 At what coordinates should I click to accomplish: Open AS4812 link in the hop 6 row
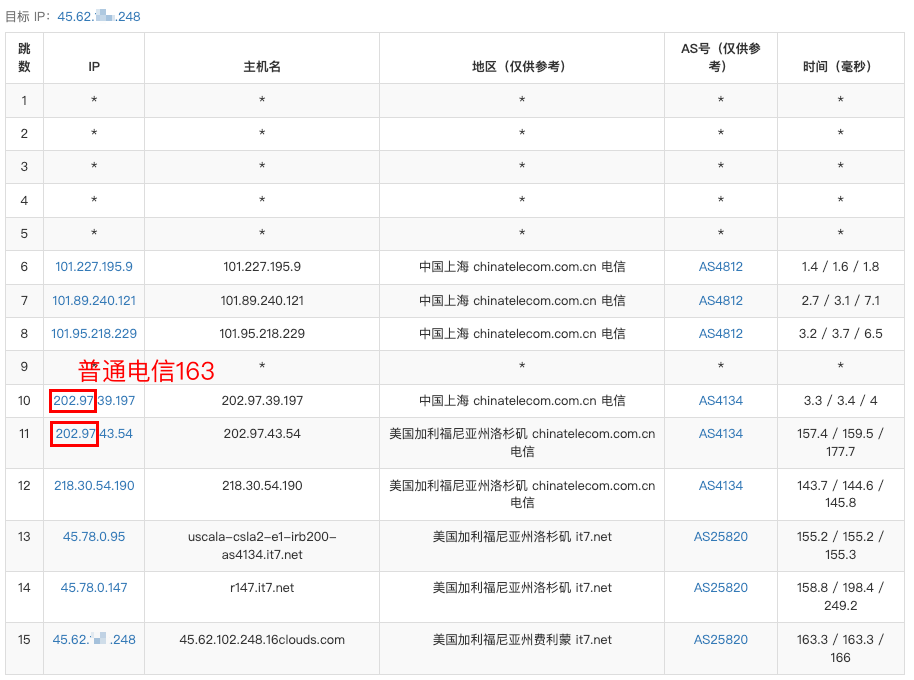(720, 267)
